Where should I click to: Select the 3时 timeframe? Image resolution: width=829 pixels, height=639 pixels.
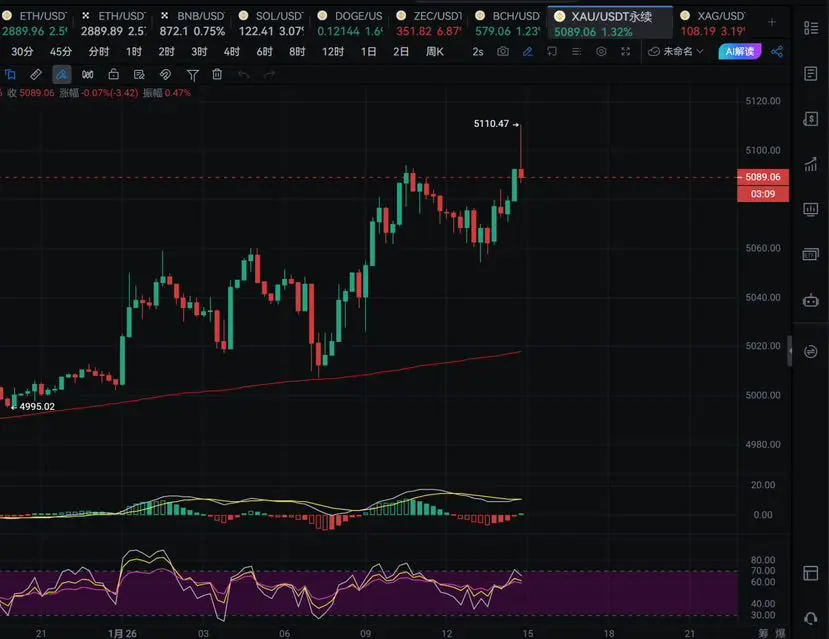point(199,51)
